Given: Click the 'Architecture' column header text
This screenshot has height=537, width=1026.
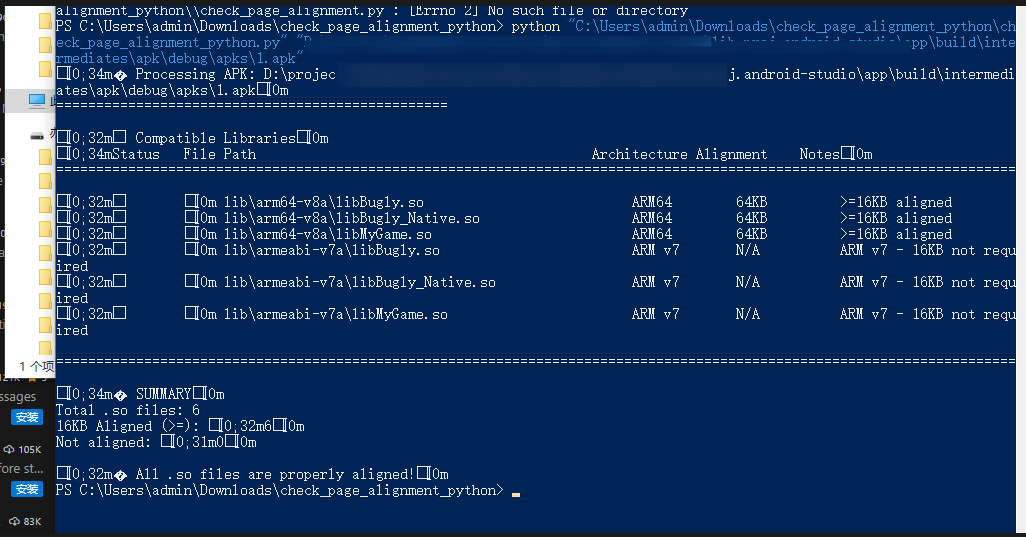Looking at the screenshot, I should point(639,154).
